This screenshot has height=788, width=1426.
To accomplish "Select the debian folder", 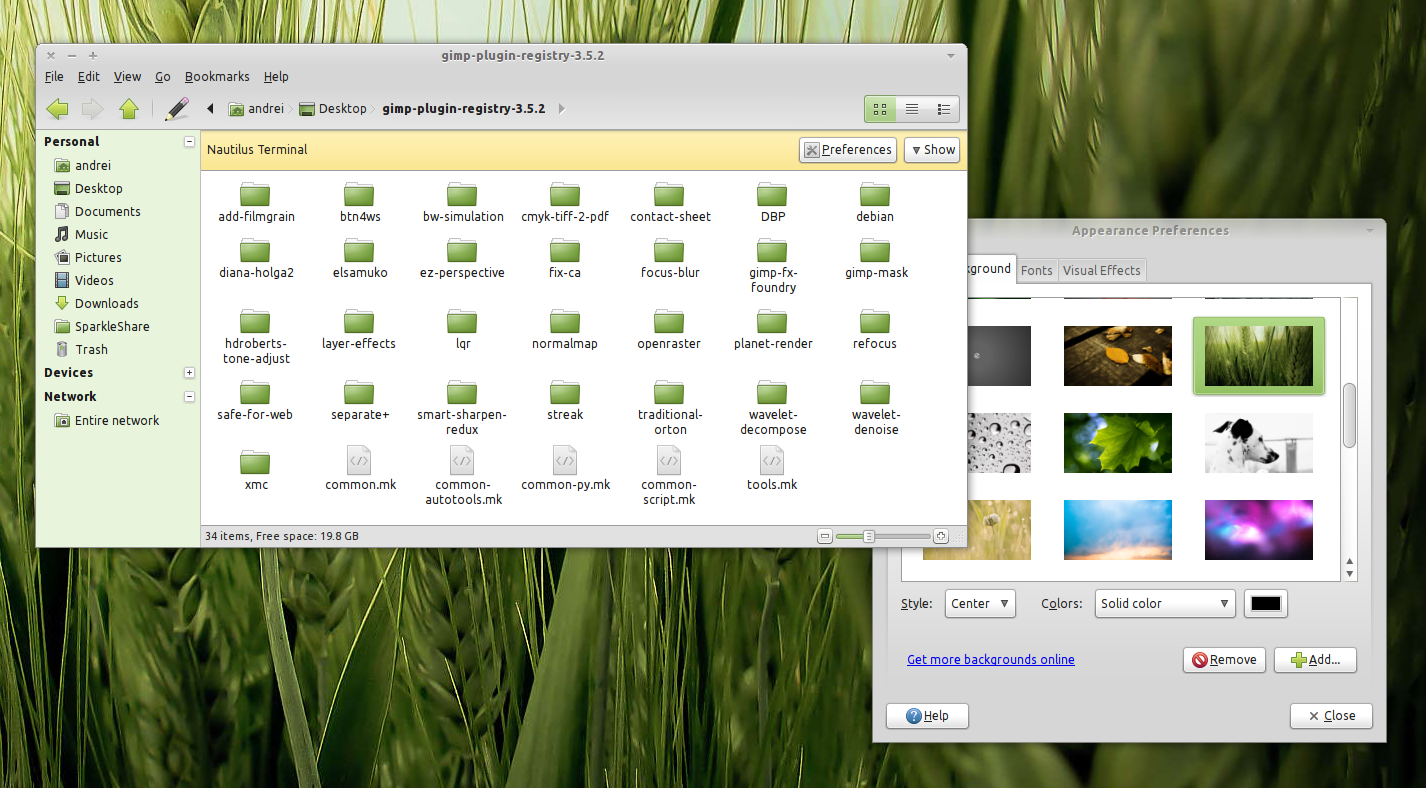I will pyautogui.click(x=875, y=203).
